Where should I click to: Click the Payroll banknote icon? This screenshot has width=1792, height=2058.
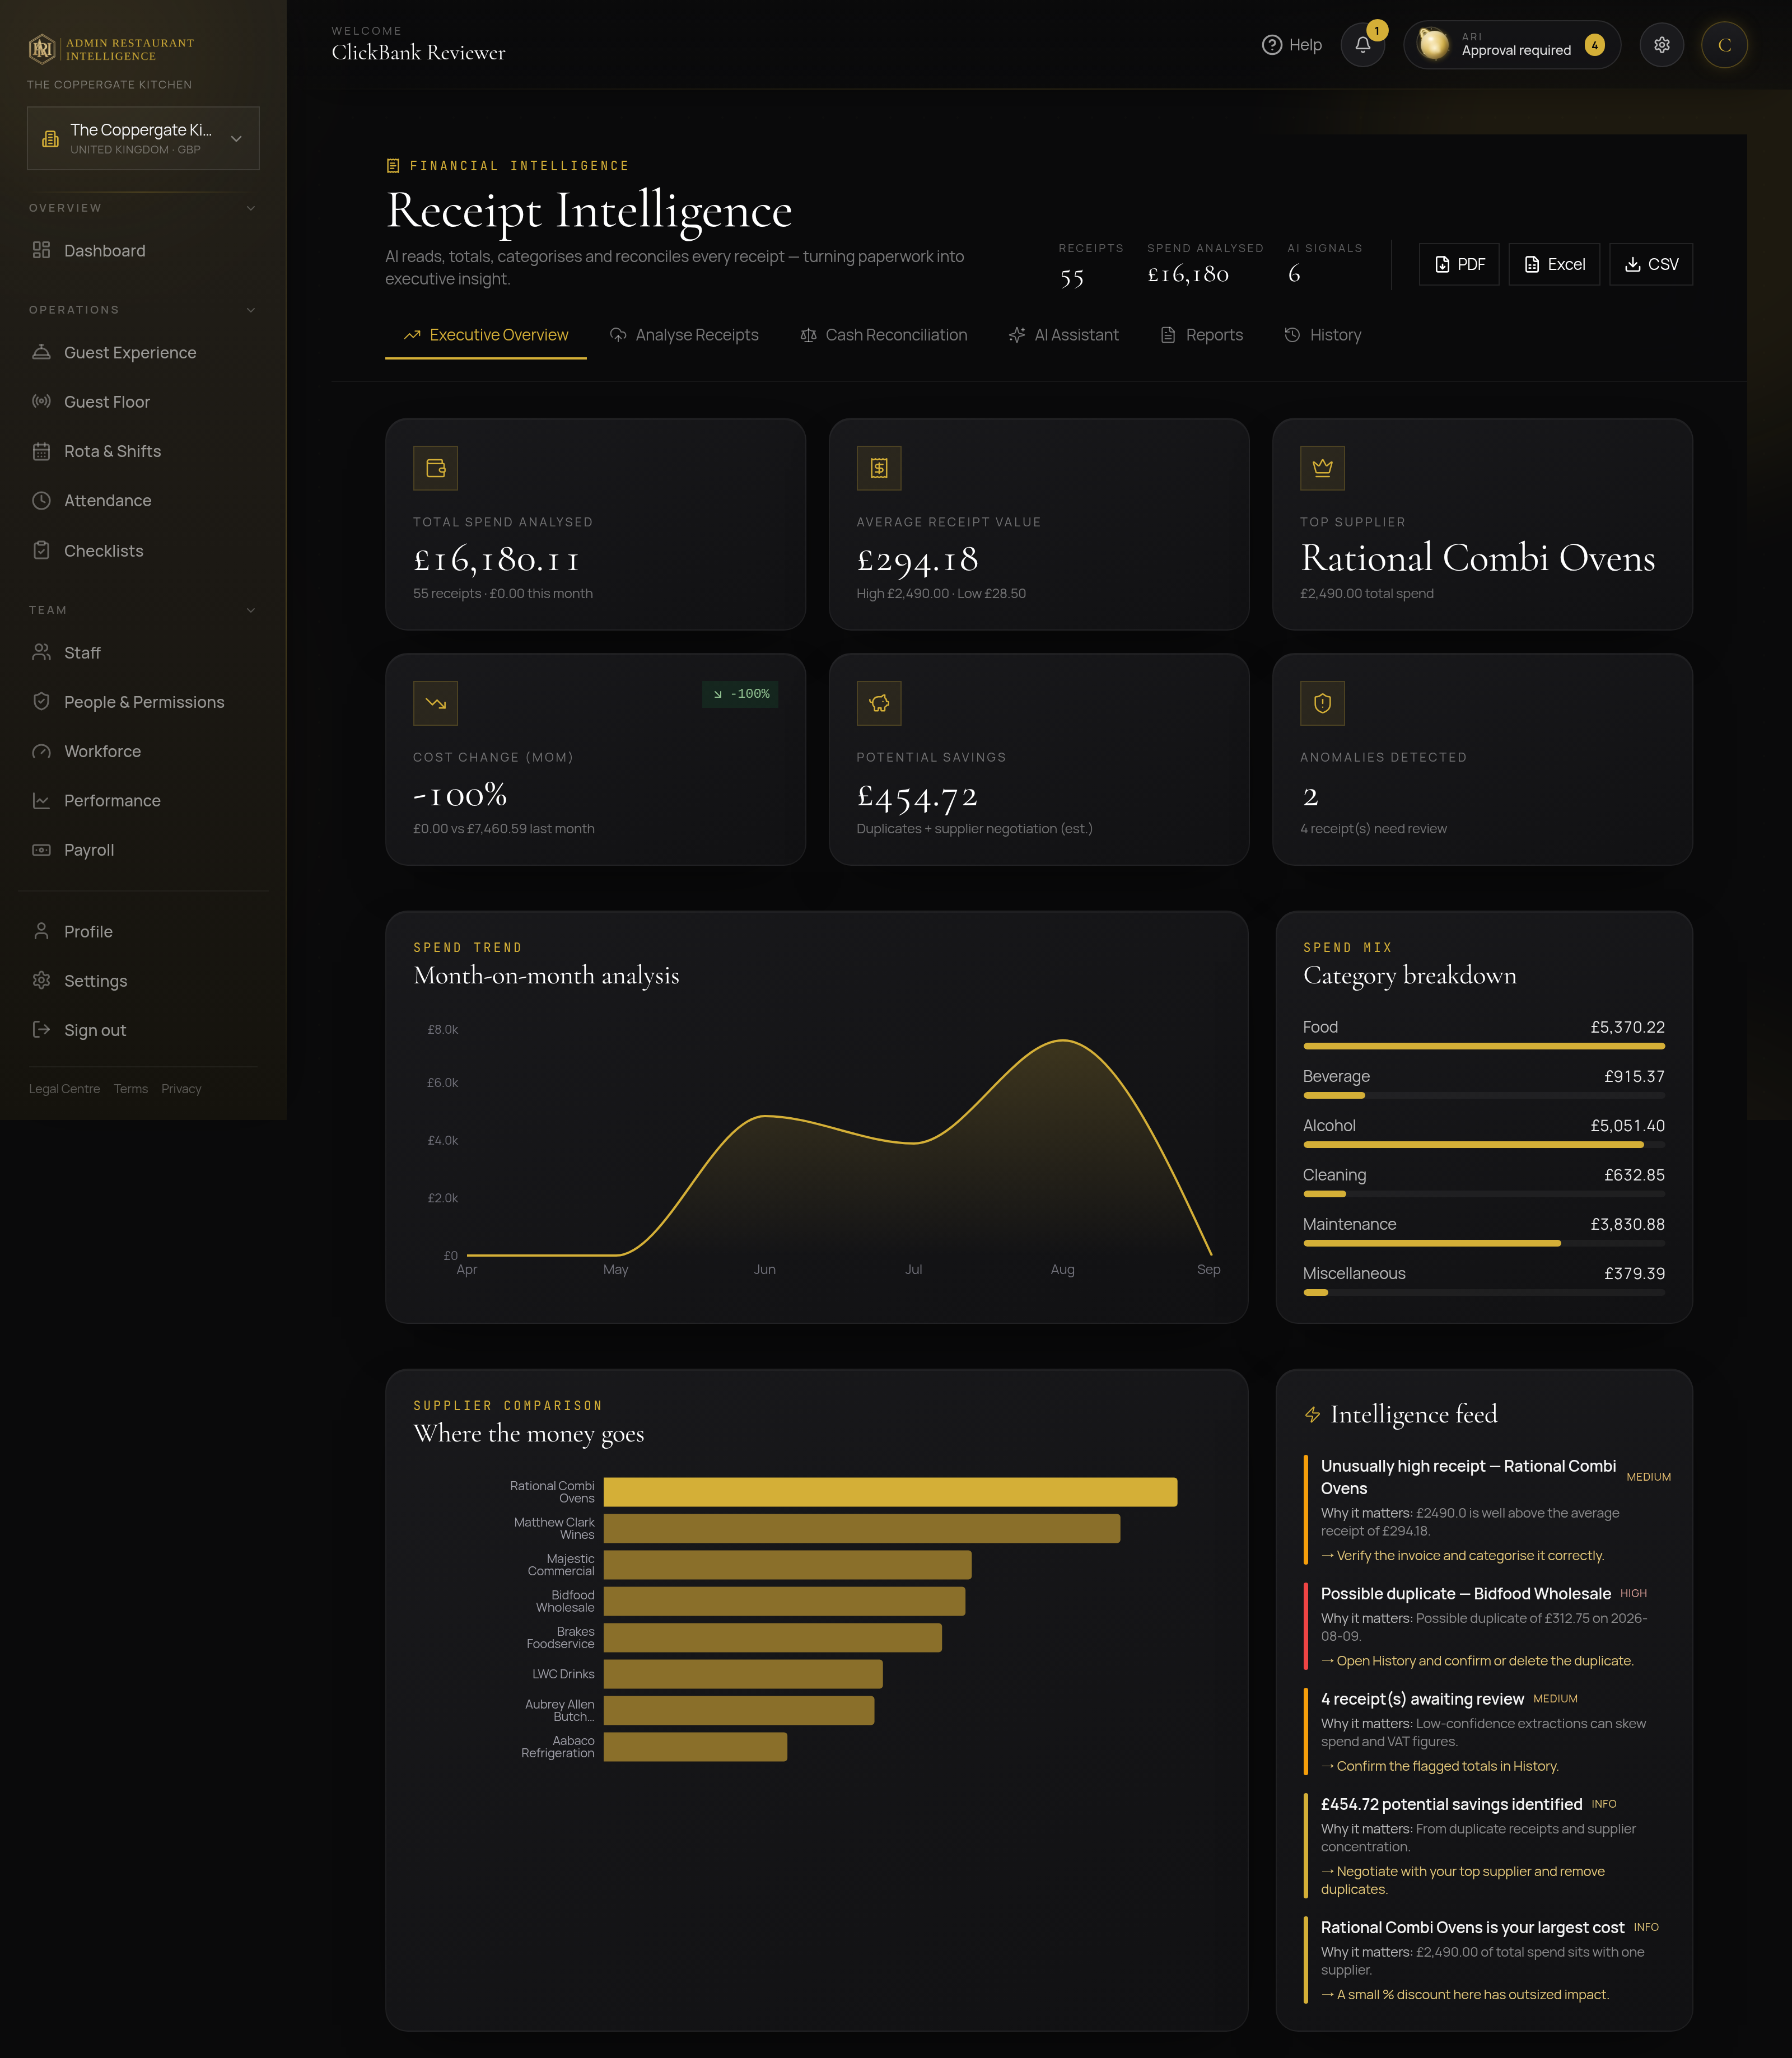pos(41,850)
